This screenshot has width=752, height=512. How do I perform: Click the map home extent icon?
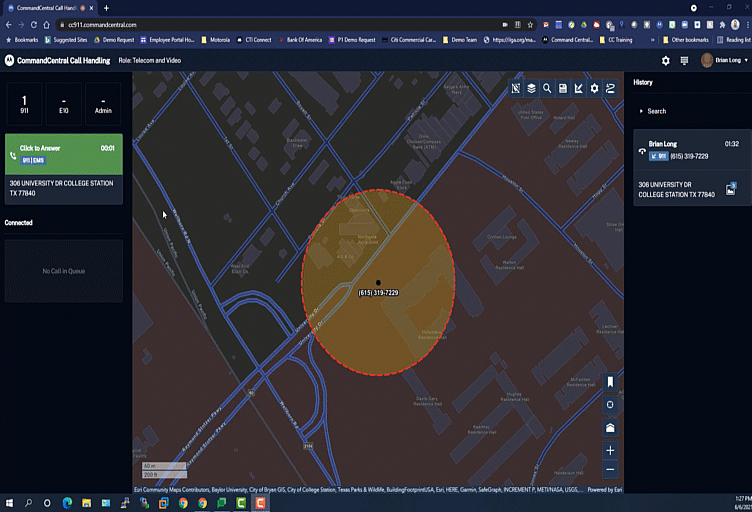(610, 428)
